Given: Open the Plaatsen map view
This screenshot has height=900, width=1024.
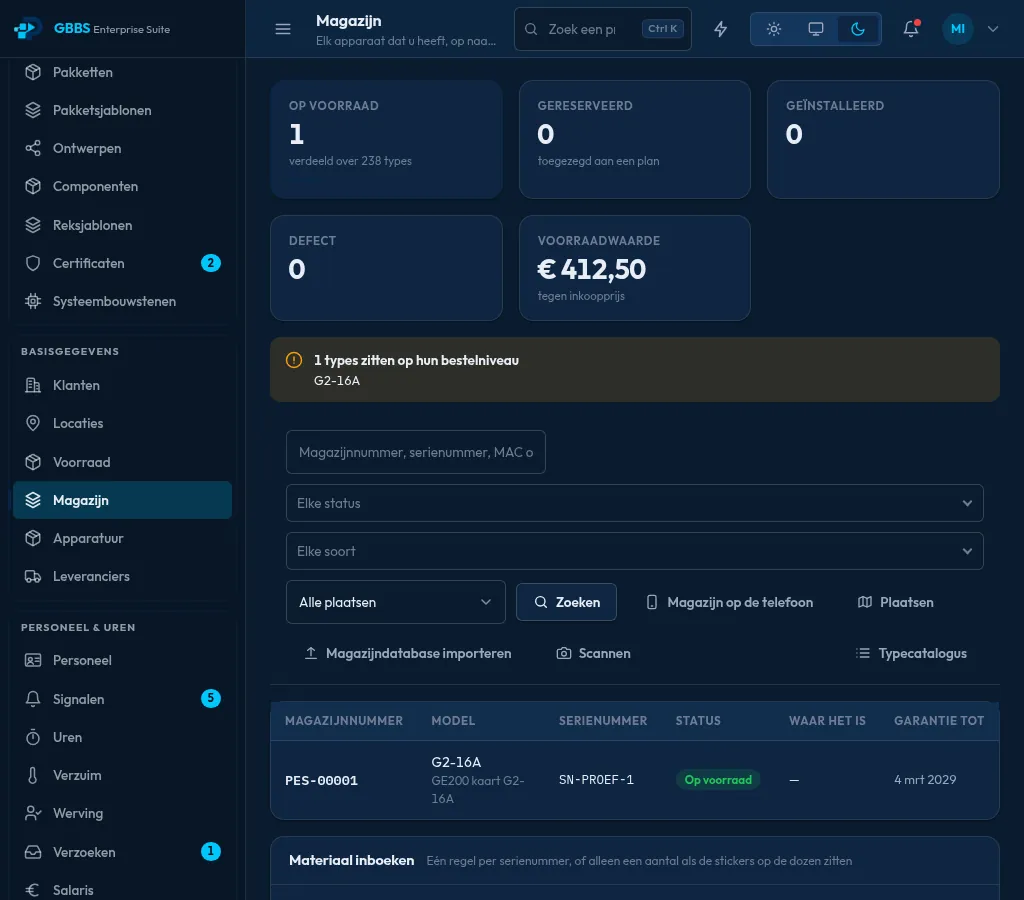Looking at the screenshot, I should pyautogui.click(x=895, y=602).
